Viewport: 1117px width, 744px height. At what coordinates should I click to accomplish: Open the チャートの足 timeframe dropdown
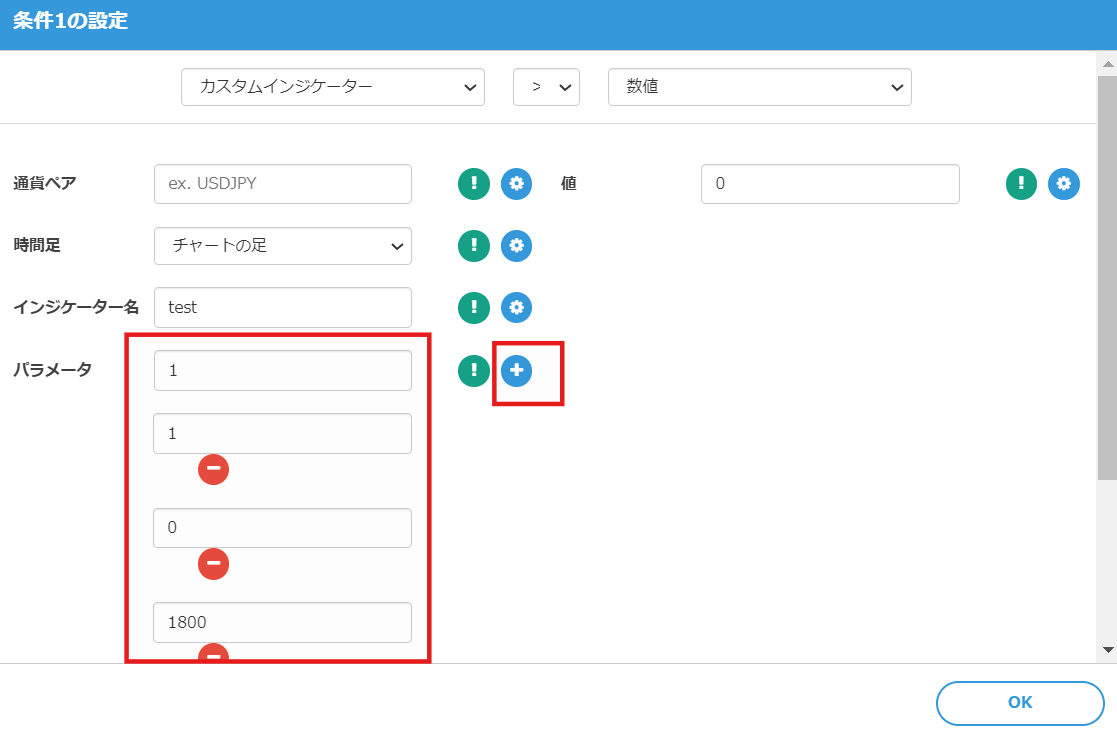coord(282,246)
